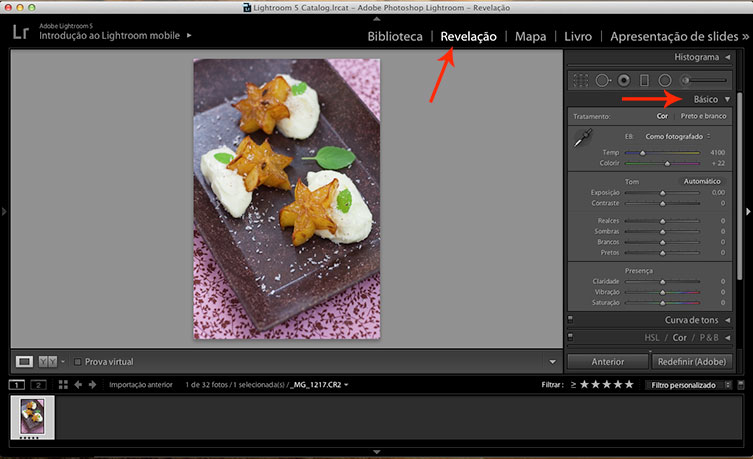This screenshot has width=753, height=459.
Task: Select the radial filter tool
Action: coord(665,79)
